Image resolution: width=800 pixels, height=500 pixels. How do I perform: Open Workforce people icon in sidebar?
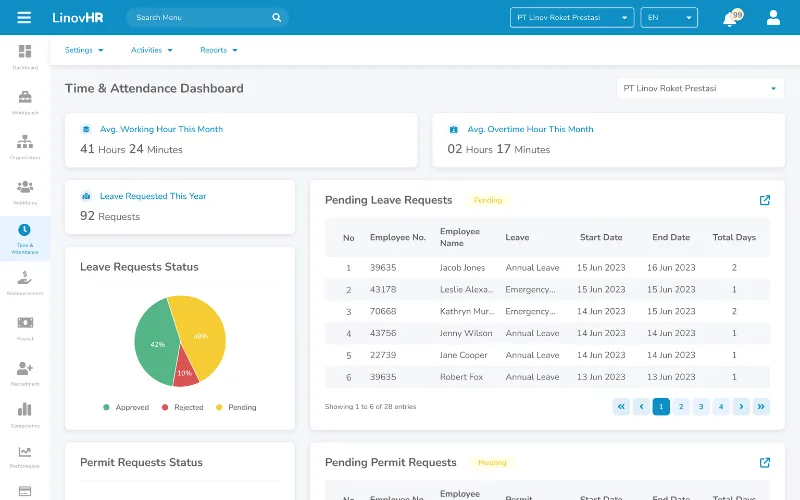click(25, 192)
